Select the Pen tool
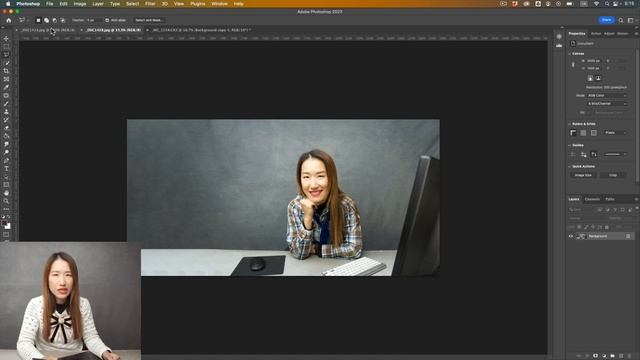 click(6, 160)
